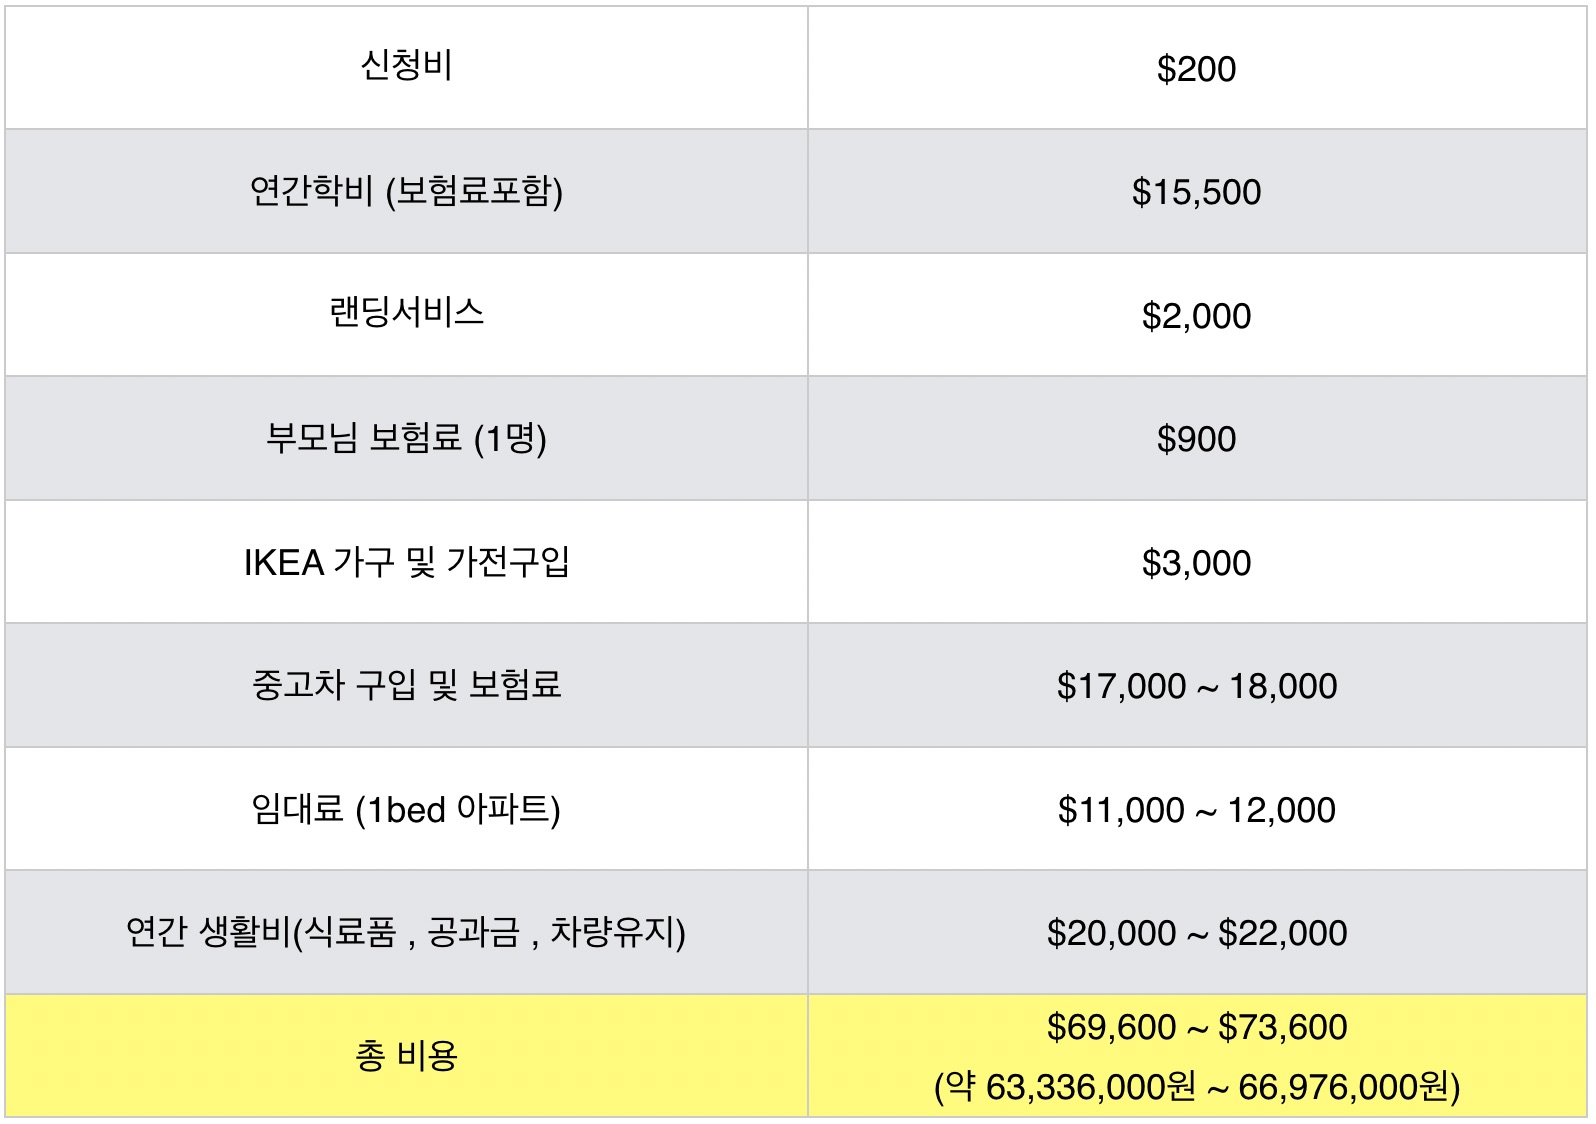Click the $900 insurance amount cell
Screen dimensions: 1596x1124
(x=1197, y=438)
